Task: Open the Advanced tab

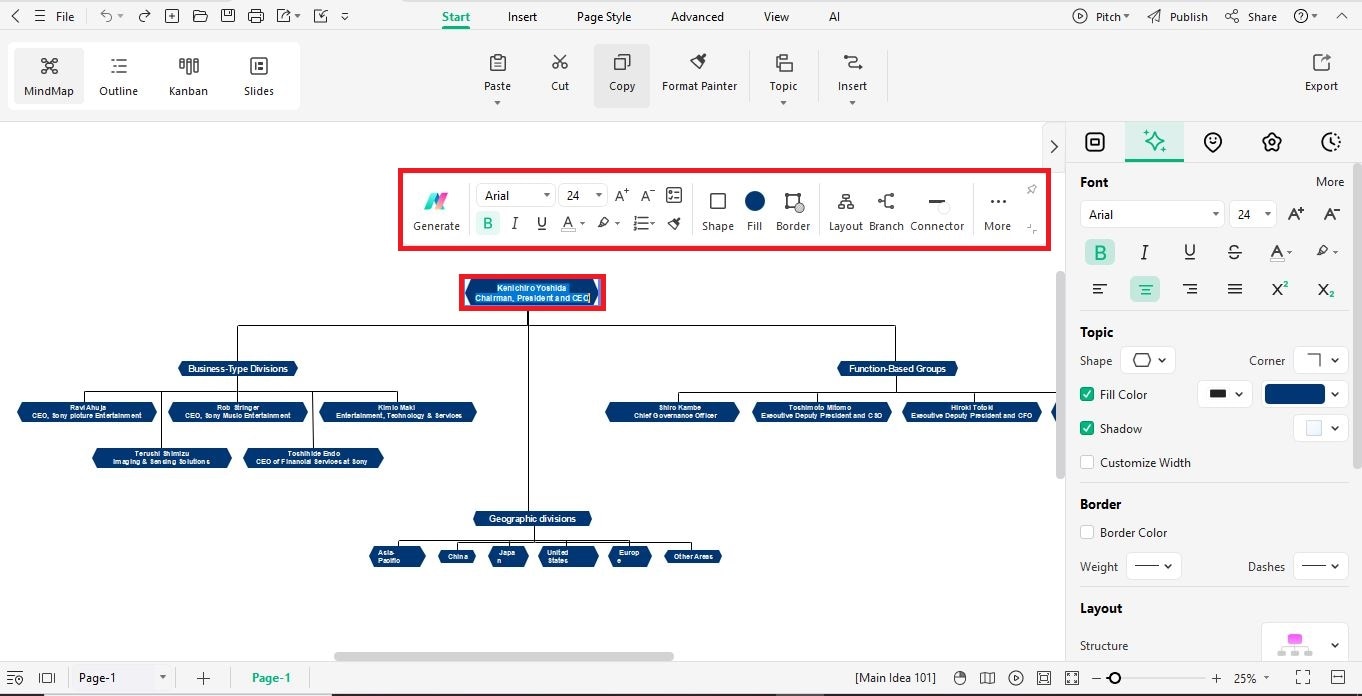Action: point(697,17)
